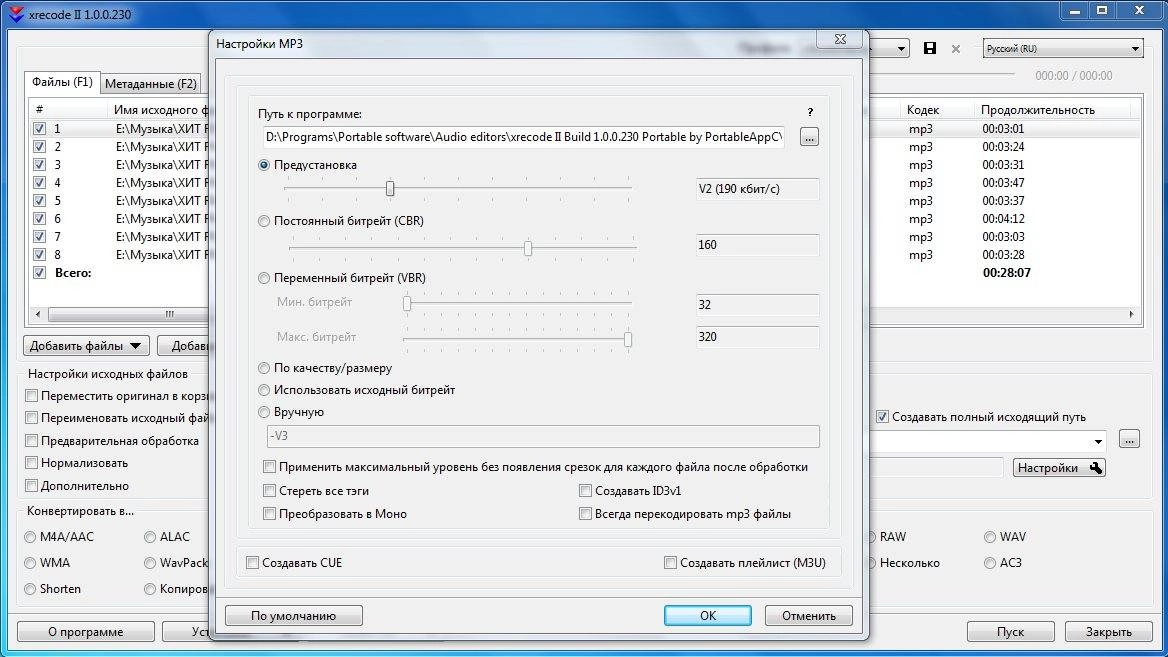Screen dimensions: 1168x657
Task: Click the delete profile X icon
Action: tap(956, 49)
